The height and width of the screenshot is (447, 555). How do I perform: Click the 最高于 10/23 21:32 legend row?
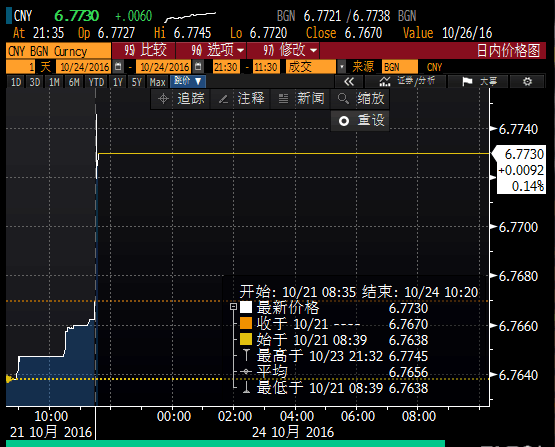point(335,356)
